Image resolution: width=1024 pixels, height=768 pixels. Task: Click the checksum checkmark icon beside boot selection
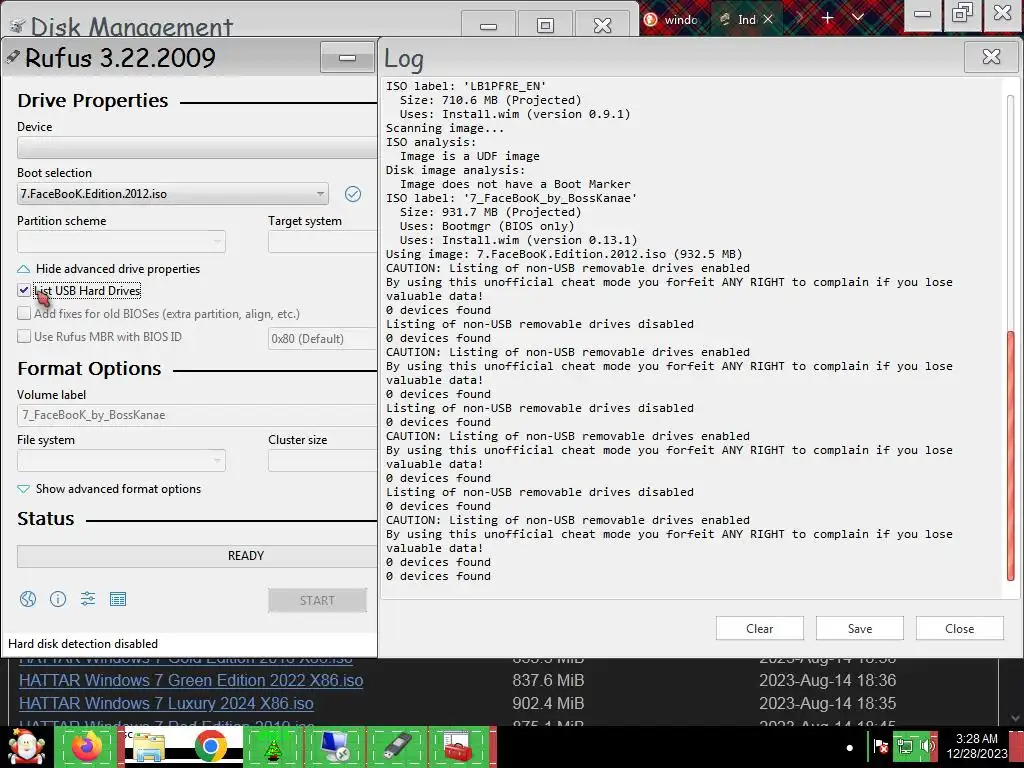pos(353,194)
